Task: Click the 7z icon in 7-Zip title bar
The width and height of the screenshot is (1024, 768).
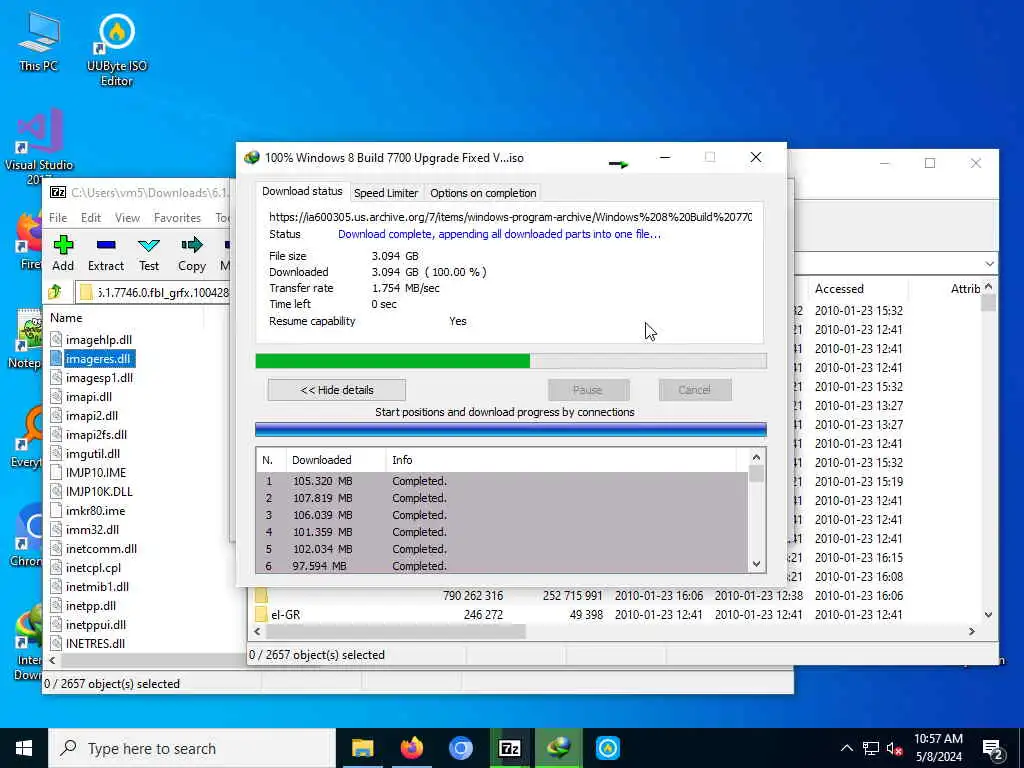Action: click(x=58, y=193)
